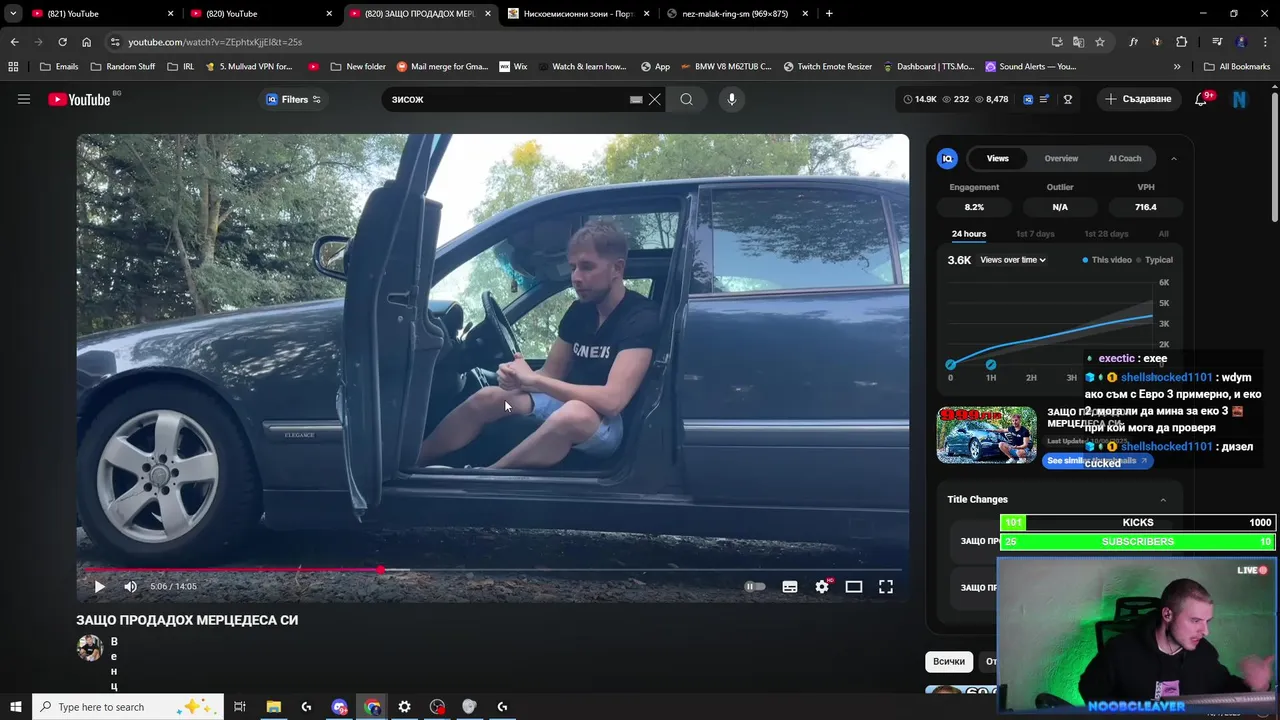Click the vidIQ trophy icon in header
This screenshot has height=720, width=1280.
tap(1068, 99)
